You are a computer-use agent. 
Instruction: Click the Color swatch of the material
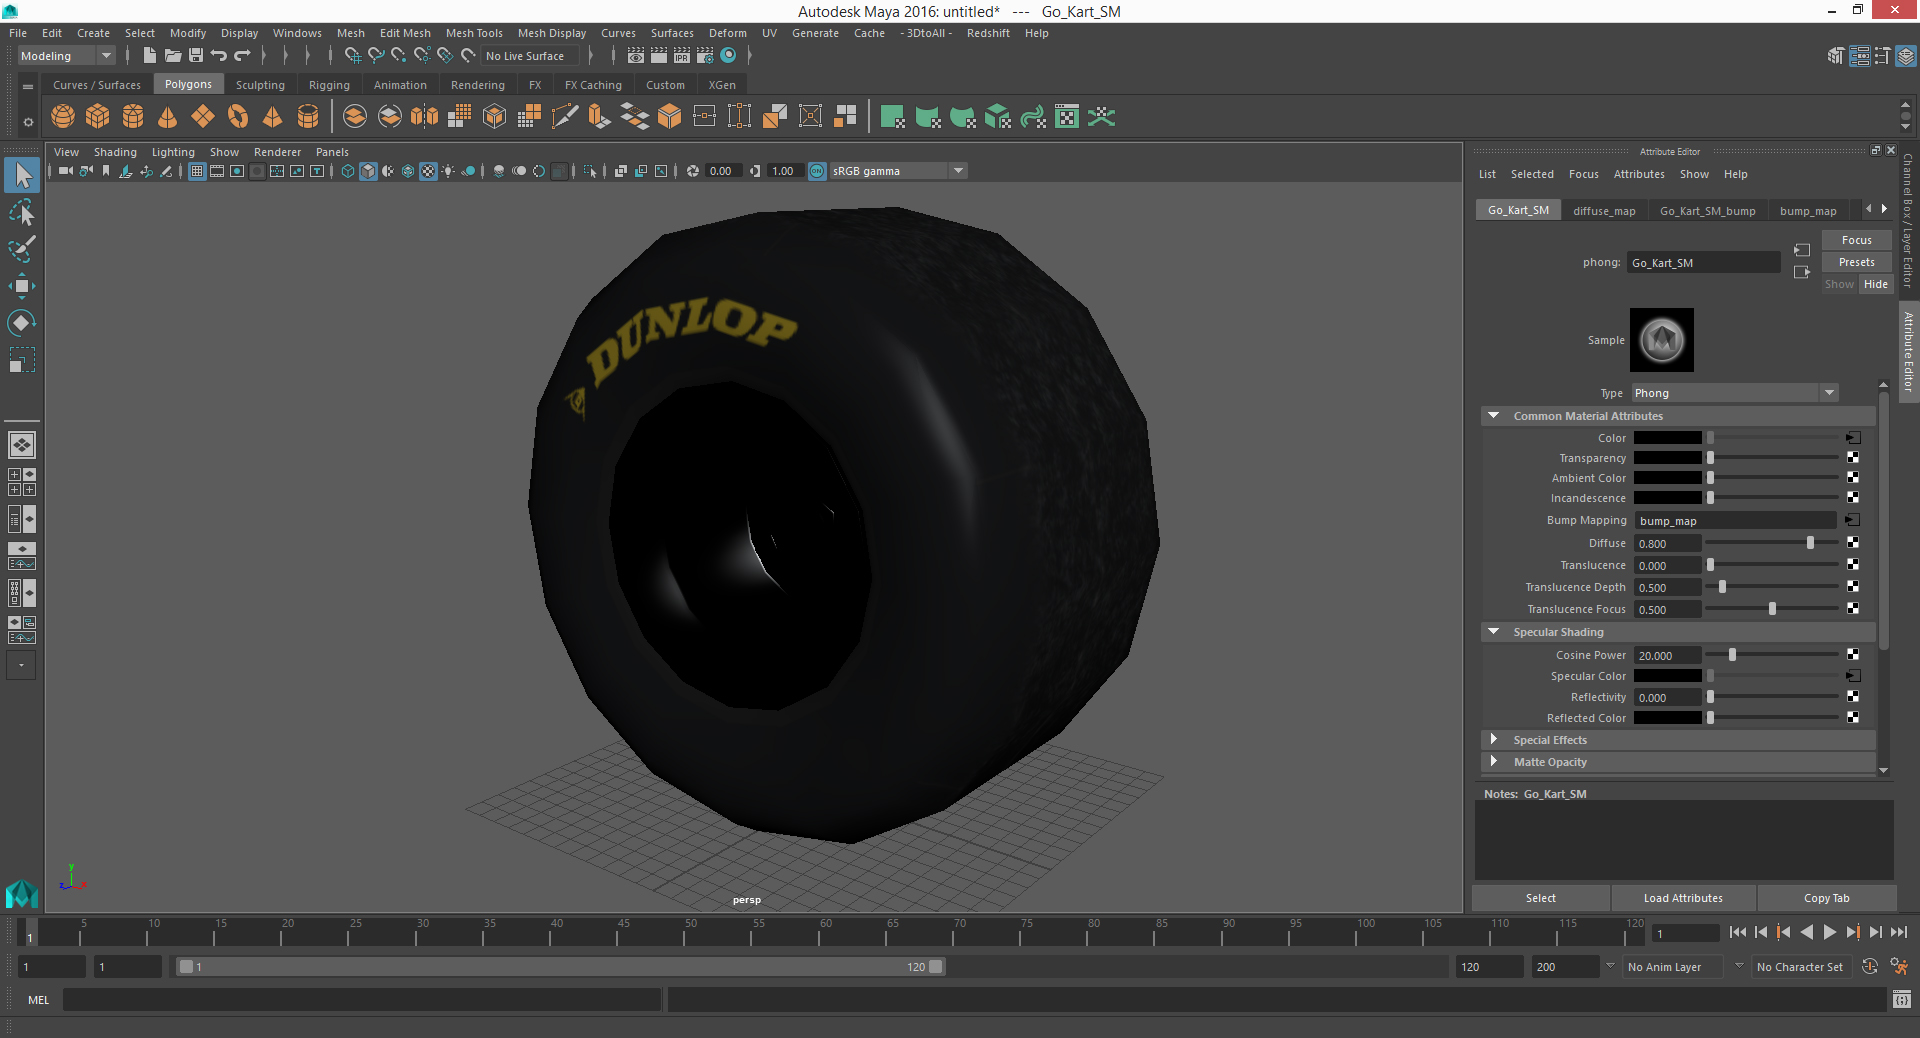[x=1667, y=438]
